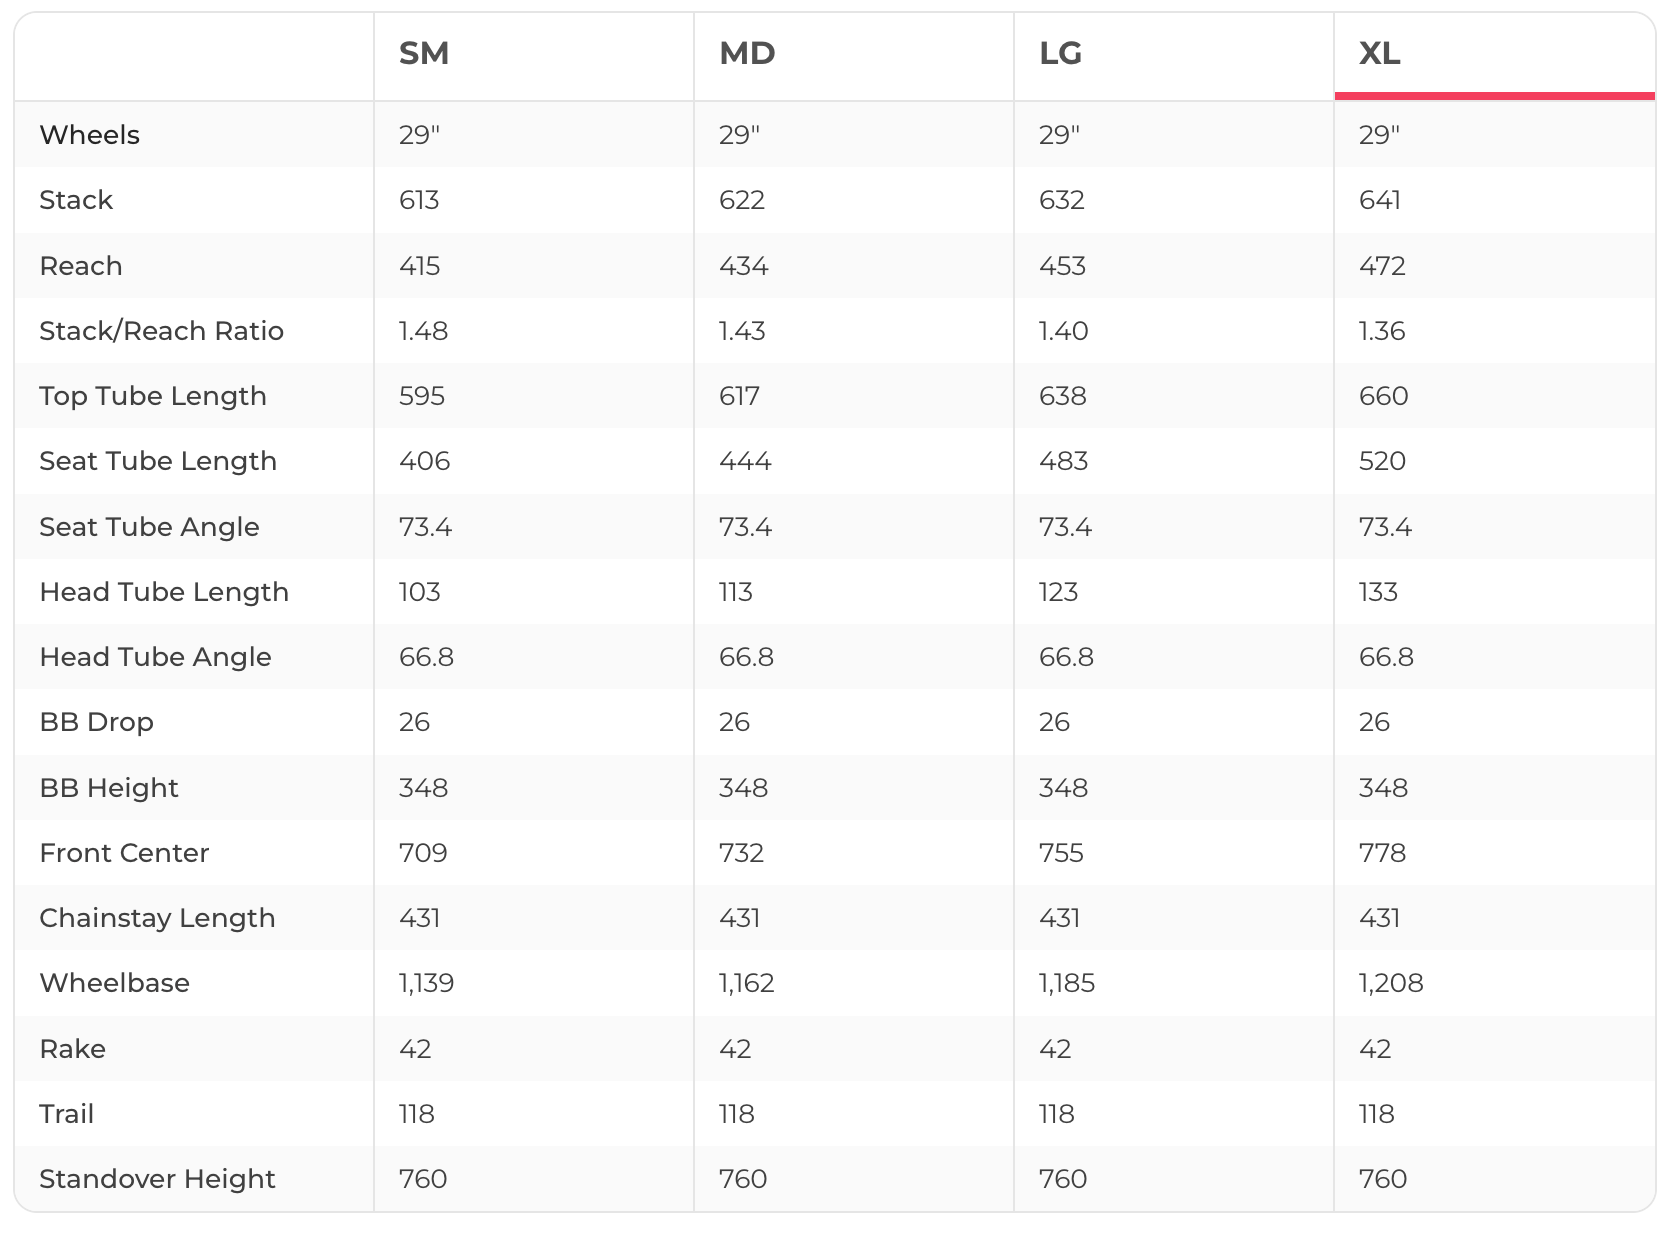Click LG seat tube length 483
The height and width of the screenshot is (1234, 1670).
pyautogui.click(x=1063, y=461)
